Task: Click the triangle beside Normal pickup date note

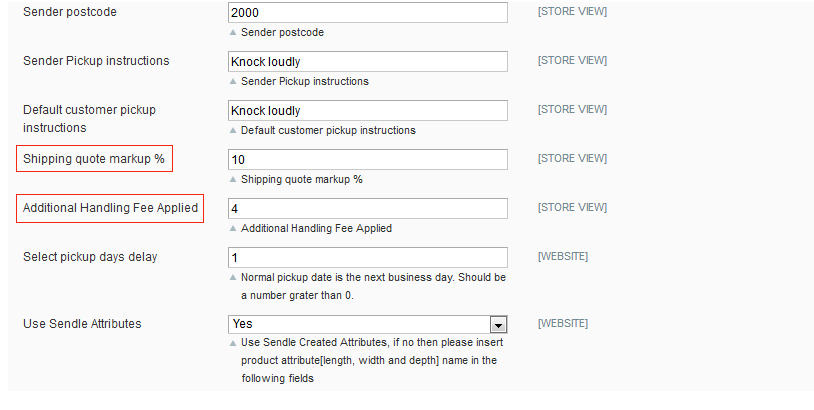Action: [234, 277]
